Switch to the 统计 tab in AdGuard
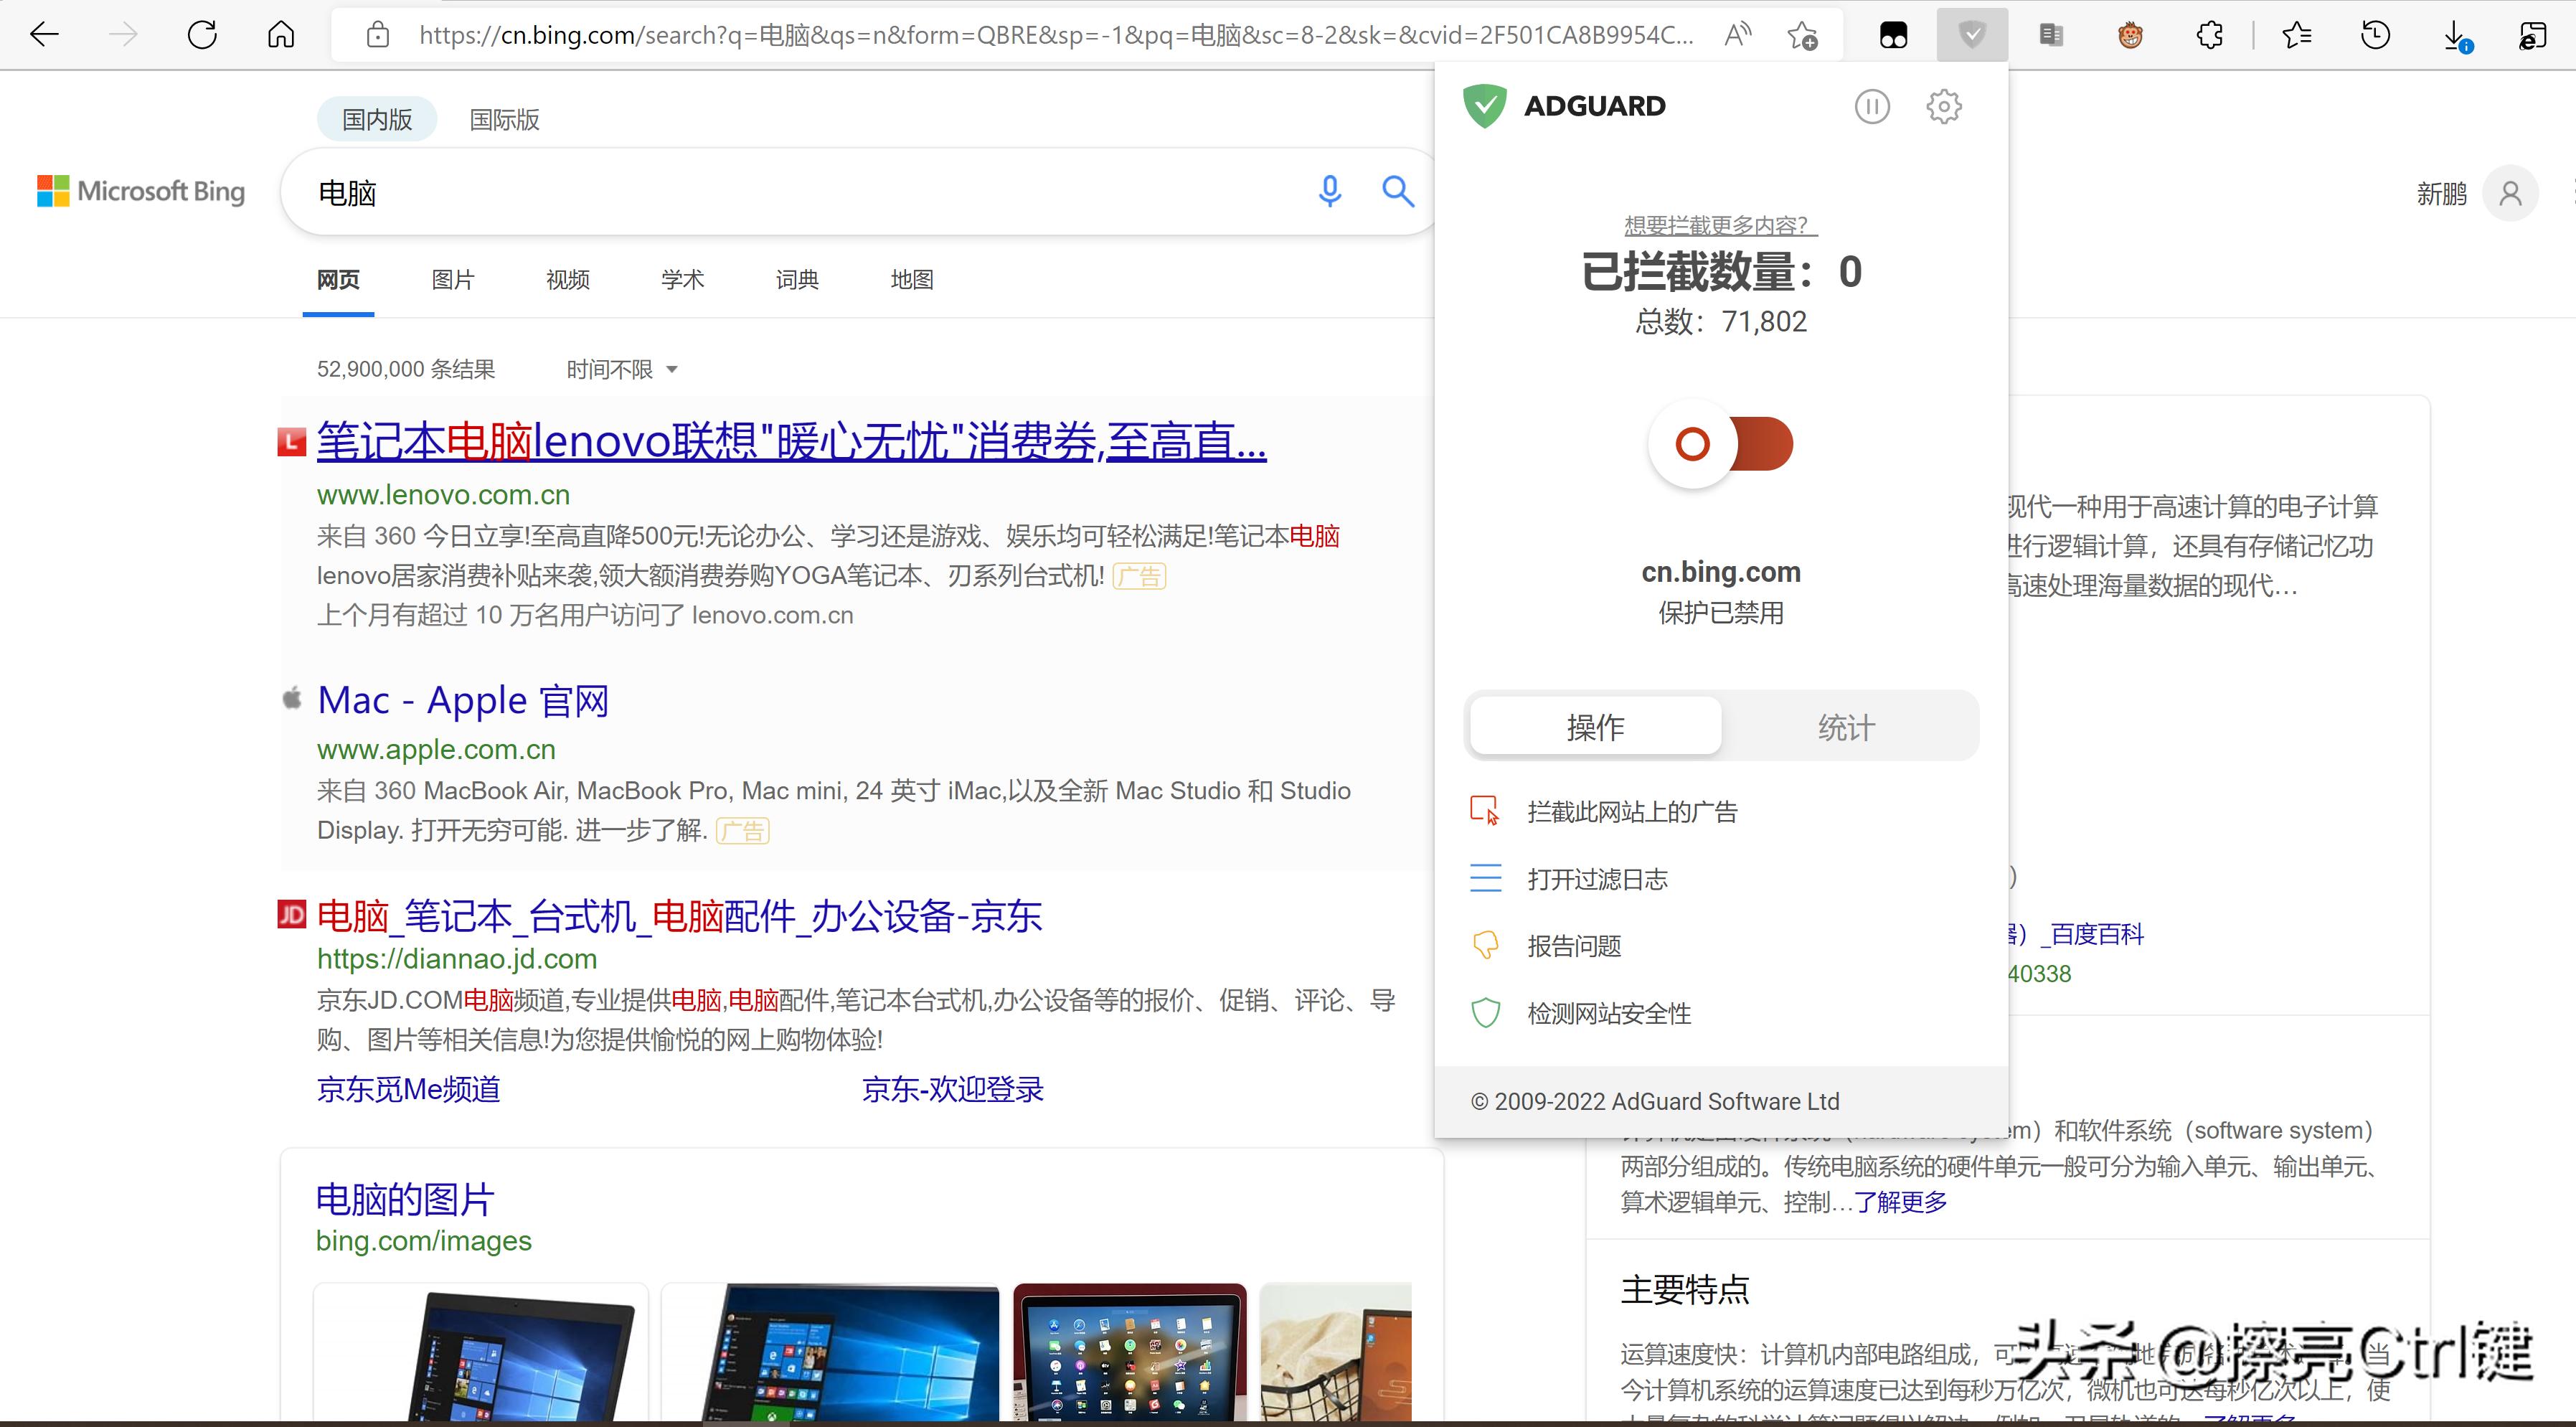 [1846, 727]
